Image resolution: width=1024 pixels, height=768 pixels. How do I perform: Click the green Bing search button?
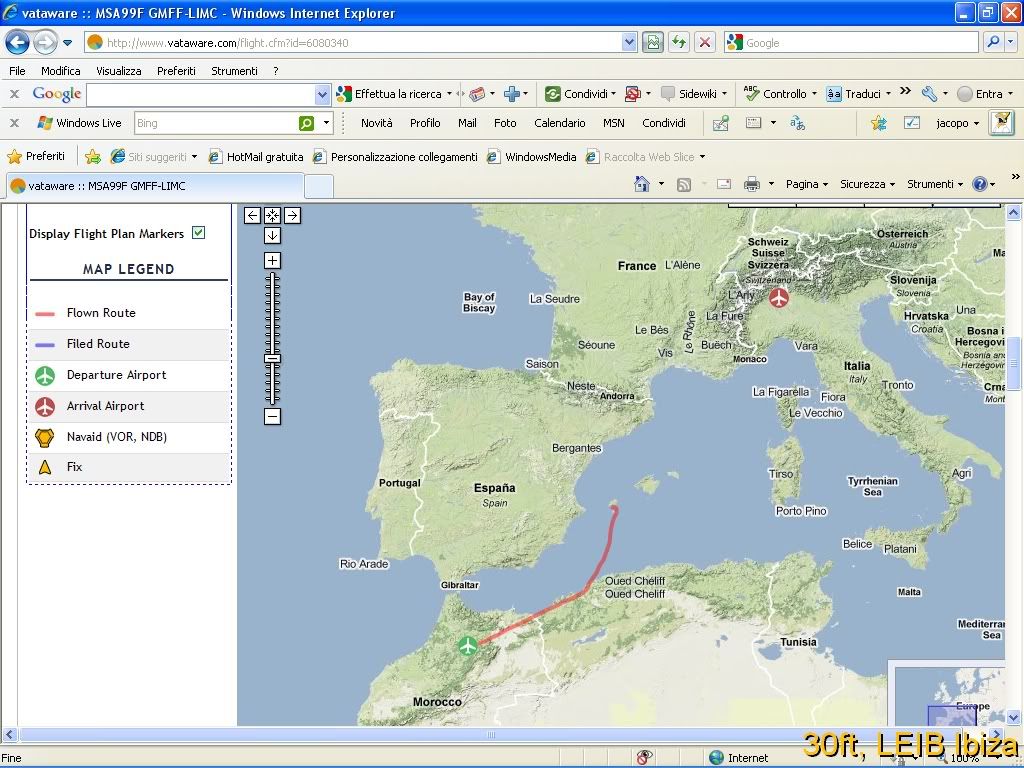point(306,123)
